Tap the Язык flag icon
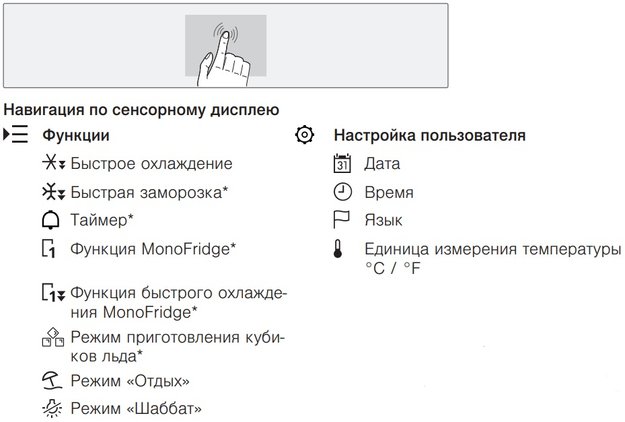The image size is (625, 422). 342,220
